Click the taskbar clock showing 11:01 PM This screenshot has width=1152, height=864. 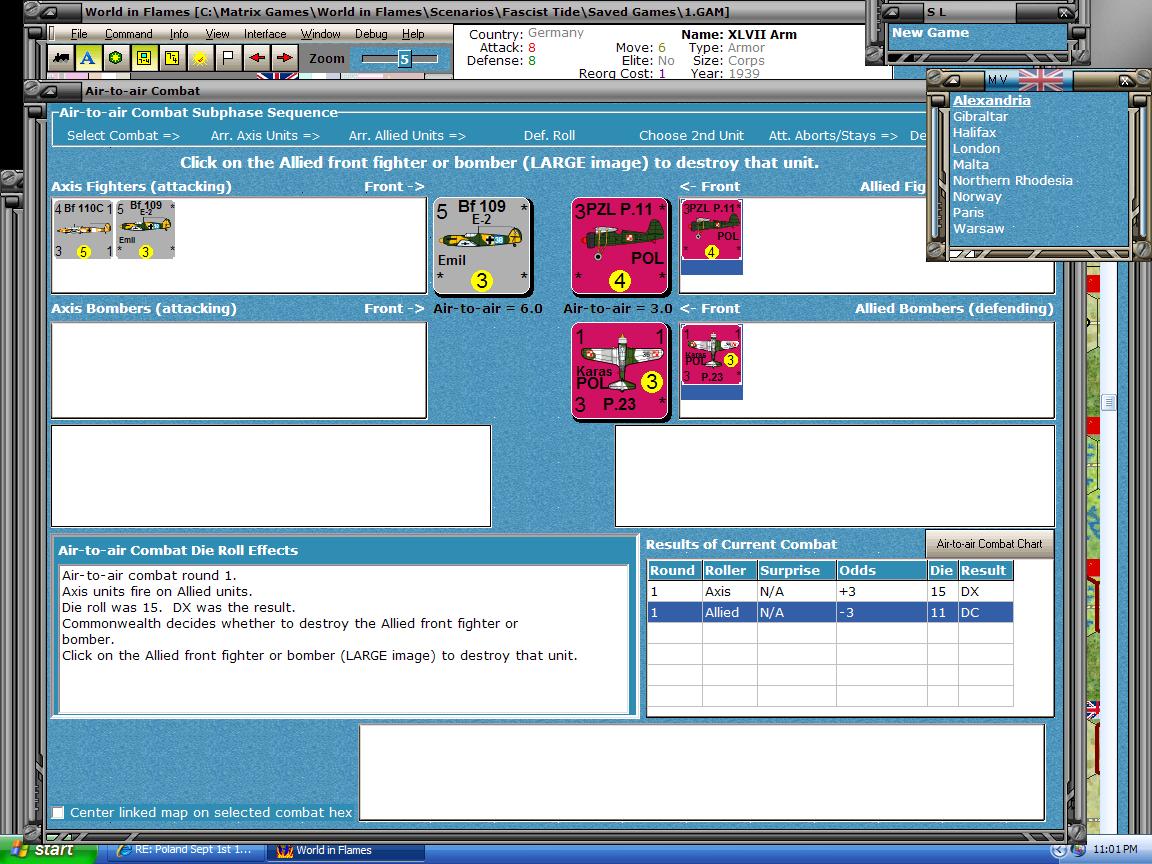tap(1115, 850)
